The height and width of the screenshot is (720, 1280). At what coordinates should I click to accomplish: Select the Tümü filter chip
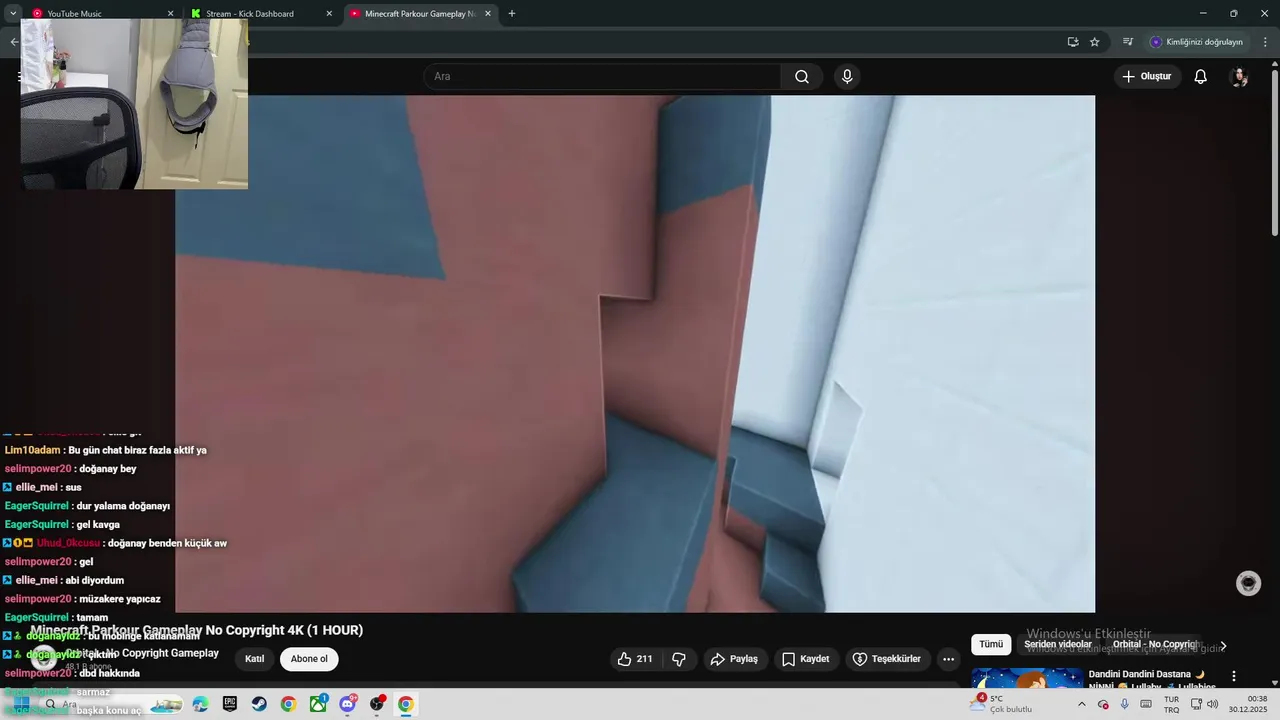tap(991, 645)
